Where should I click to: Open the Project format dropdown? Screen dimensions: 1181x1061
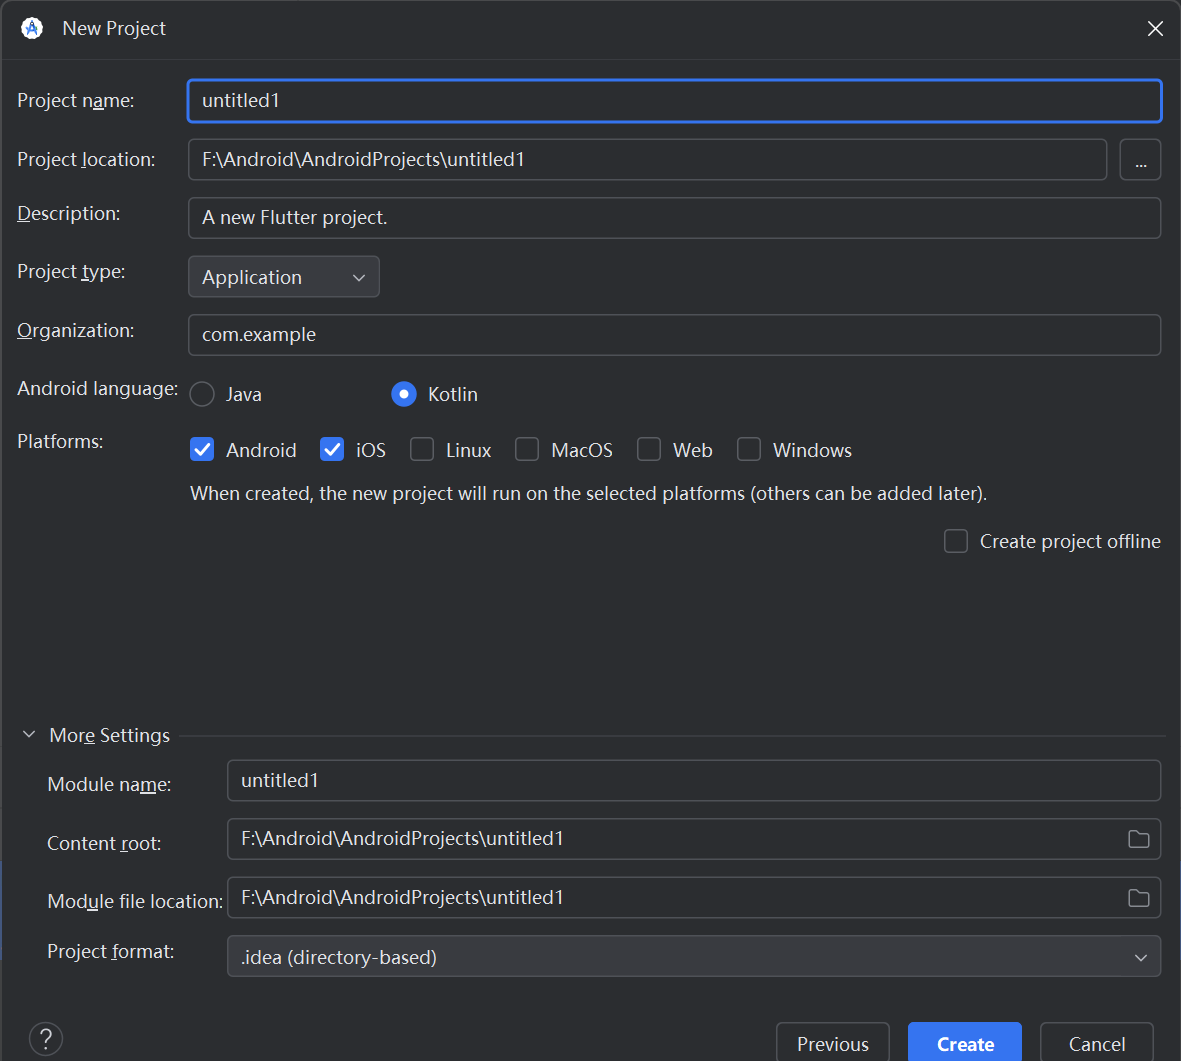[x=1139, y=957]
